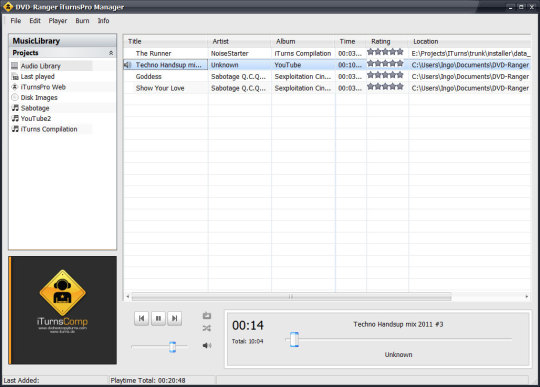Image resolution: width=540 pixels, height=387 pixels.
Task: Collapse the Projects panel chevron
Action: (111, 53)
